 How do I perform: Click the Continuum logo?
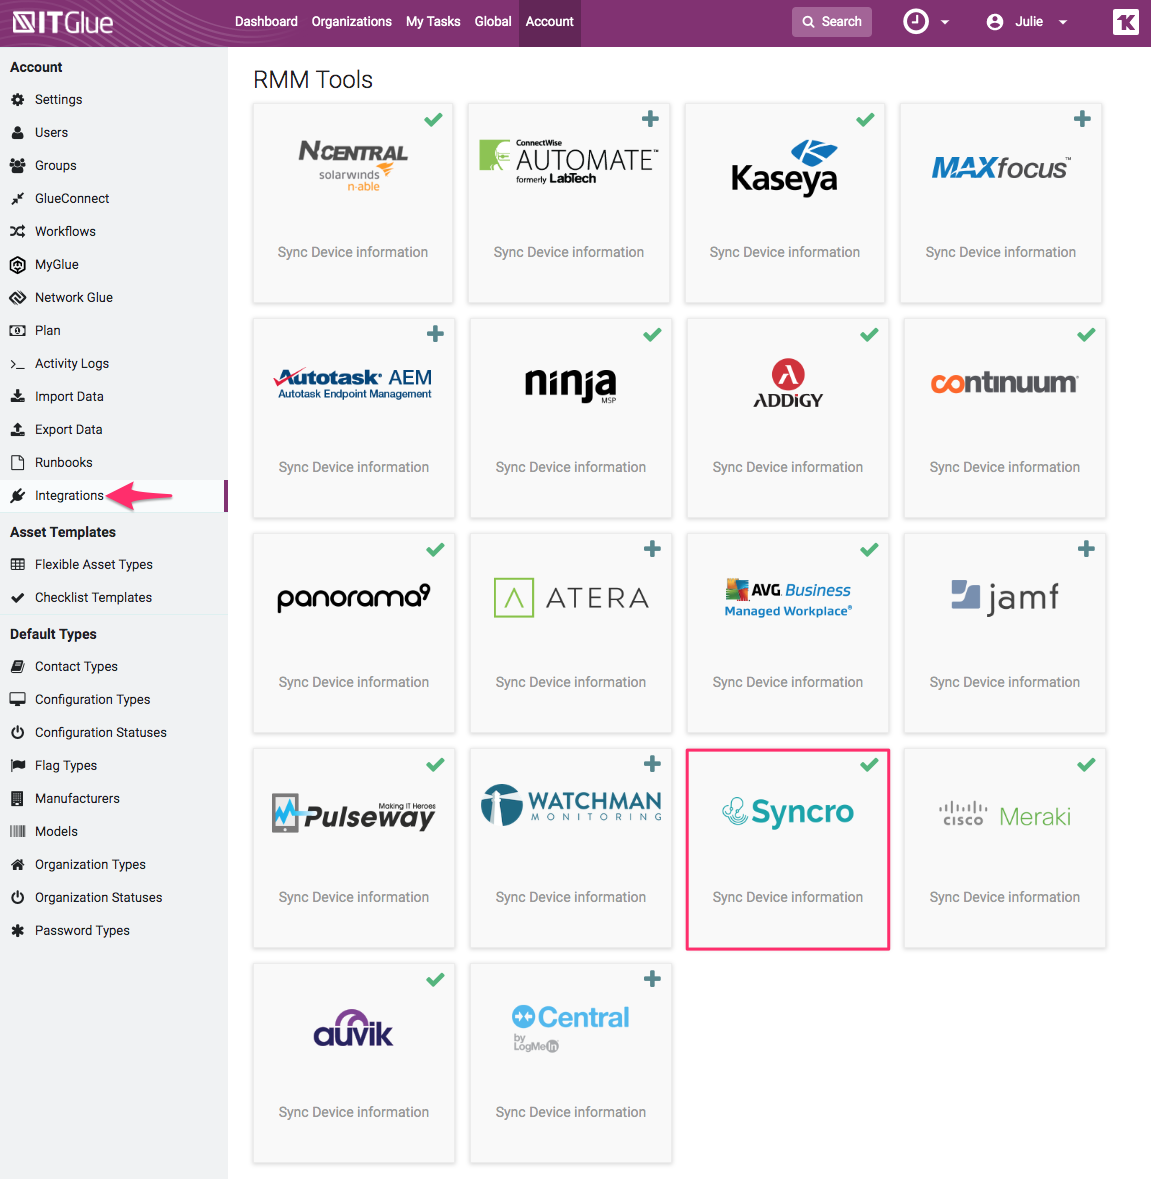point(1004,383)
